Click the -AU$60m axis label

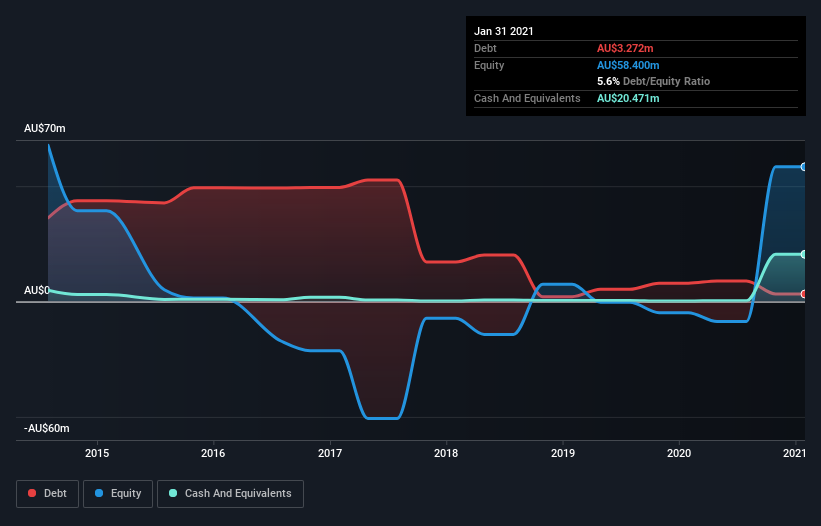[x=47, y=429]
